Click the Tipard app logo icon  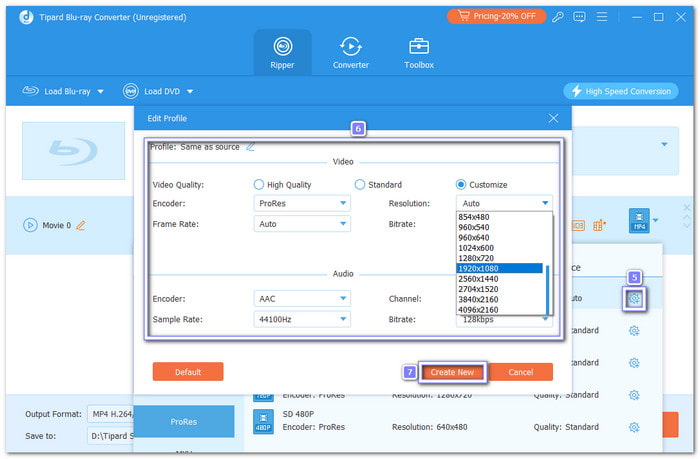pyautogui.click(x=26, y=17)
